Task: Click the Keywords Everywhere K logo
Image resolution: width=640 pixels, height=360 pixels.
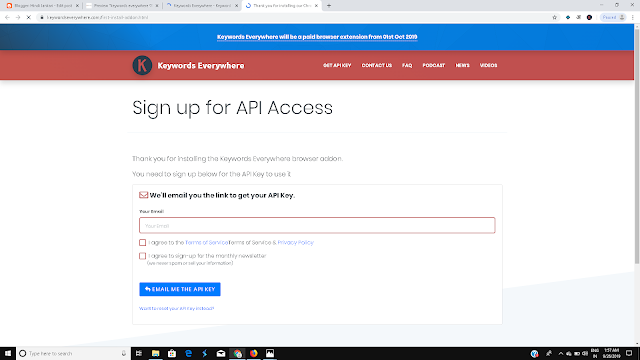Action: click(x=142, y=65)
